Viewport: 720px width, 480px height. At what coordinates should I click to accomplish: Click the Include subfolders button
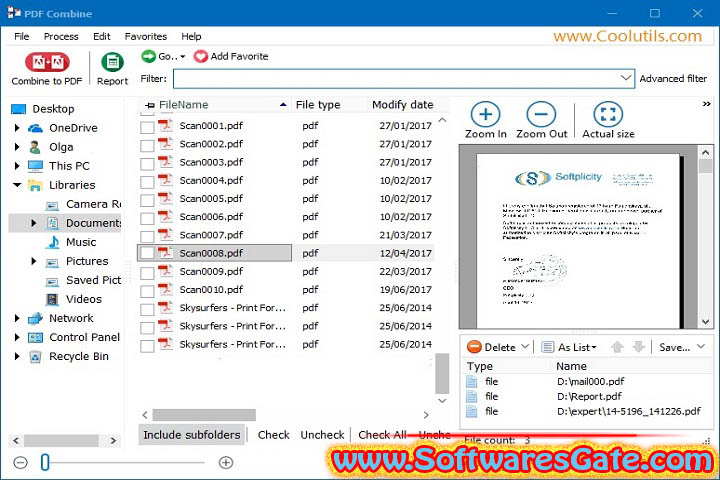191,435
